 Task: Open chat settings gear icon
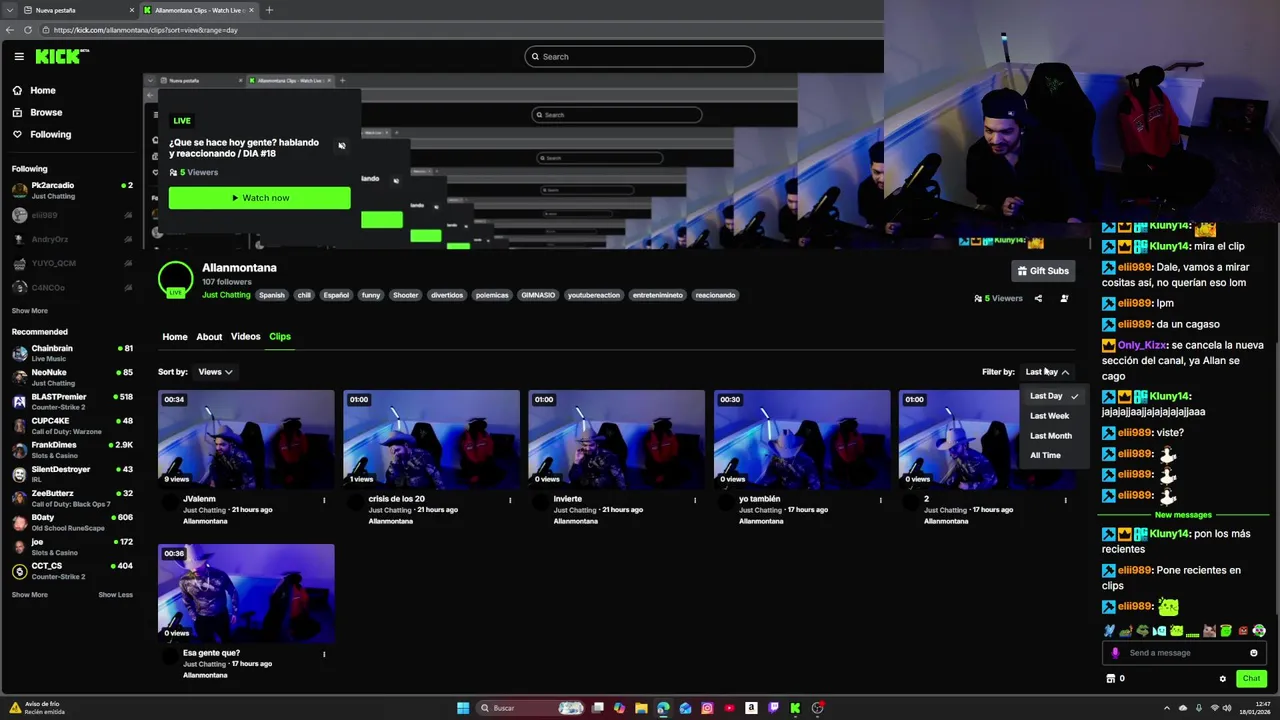pyautogui.click(x=1222, y=679)
